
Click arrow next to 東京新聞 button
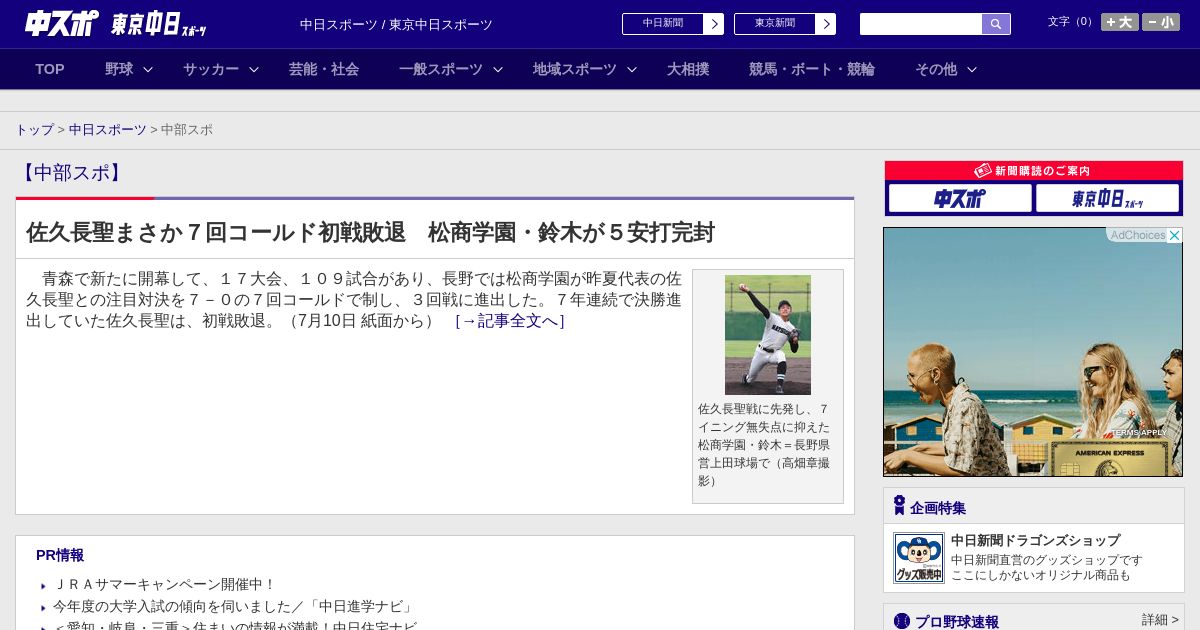click(x=826, y=24)
